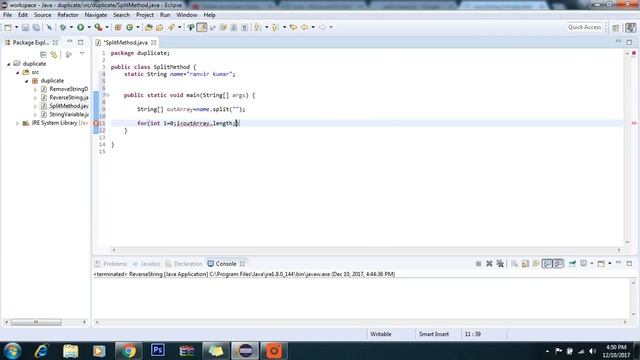The image size is (640, 360).
Task: Open the Window menu
Action: (187, 15)
